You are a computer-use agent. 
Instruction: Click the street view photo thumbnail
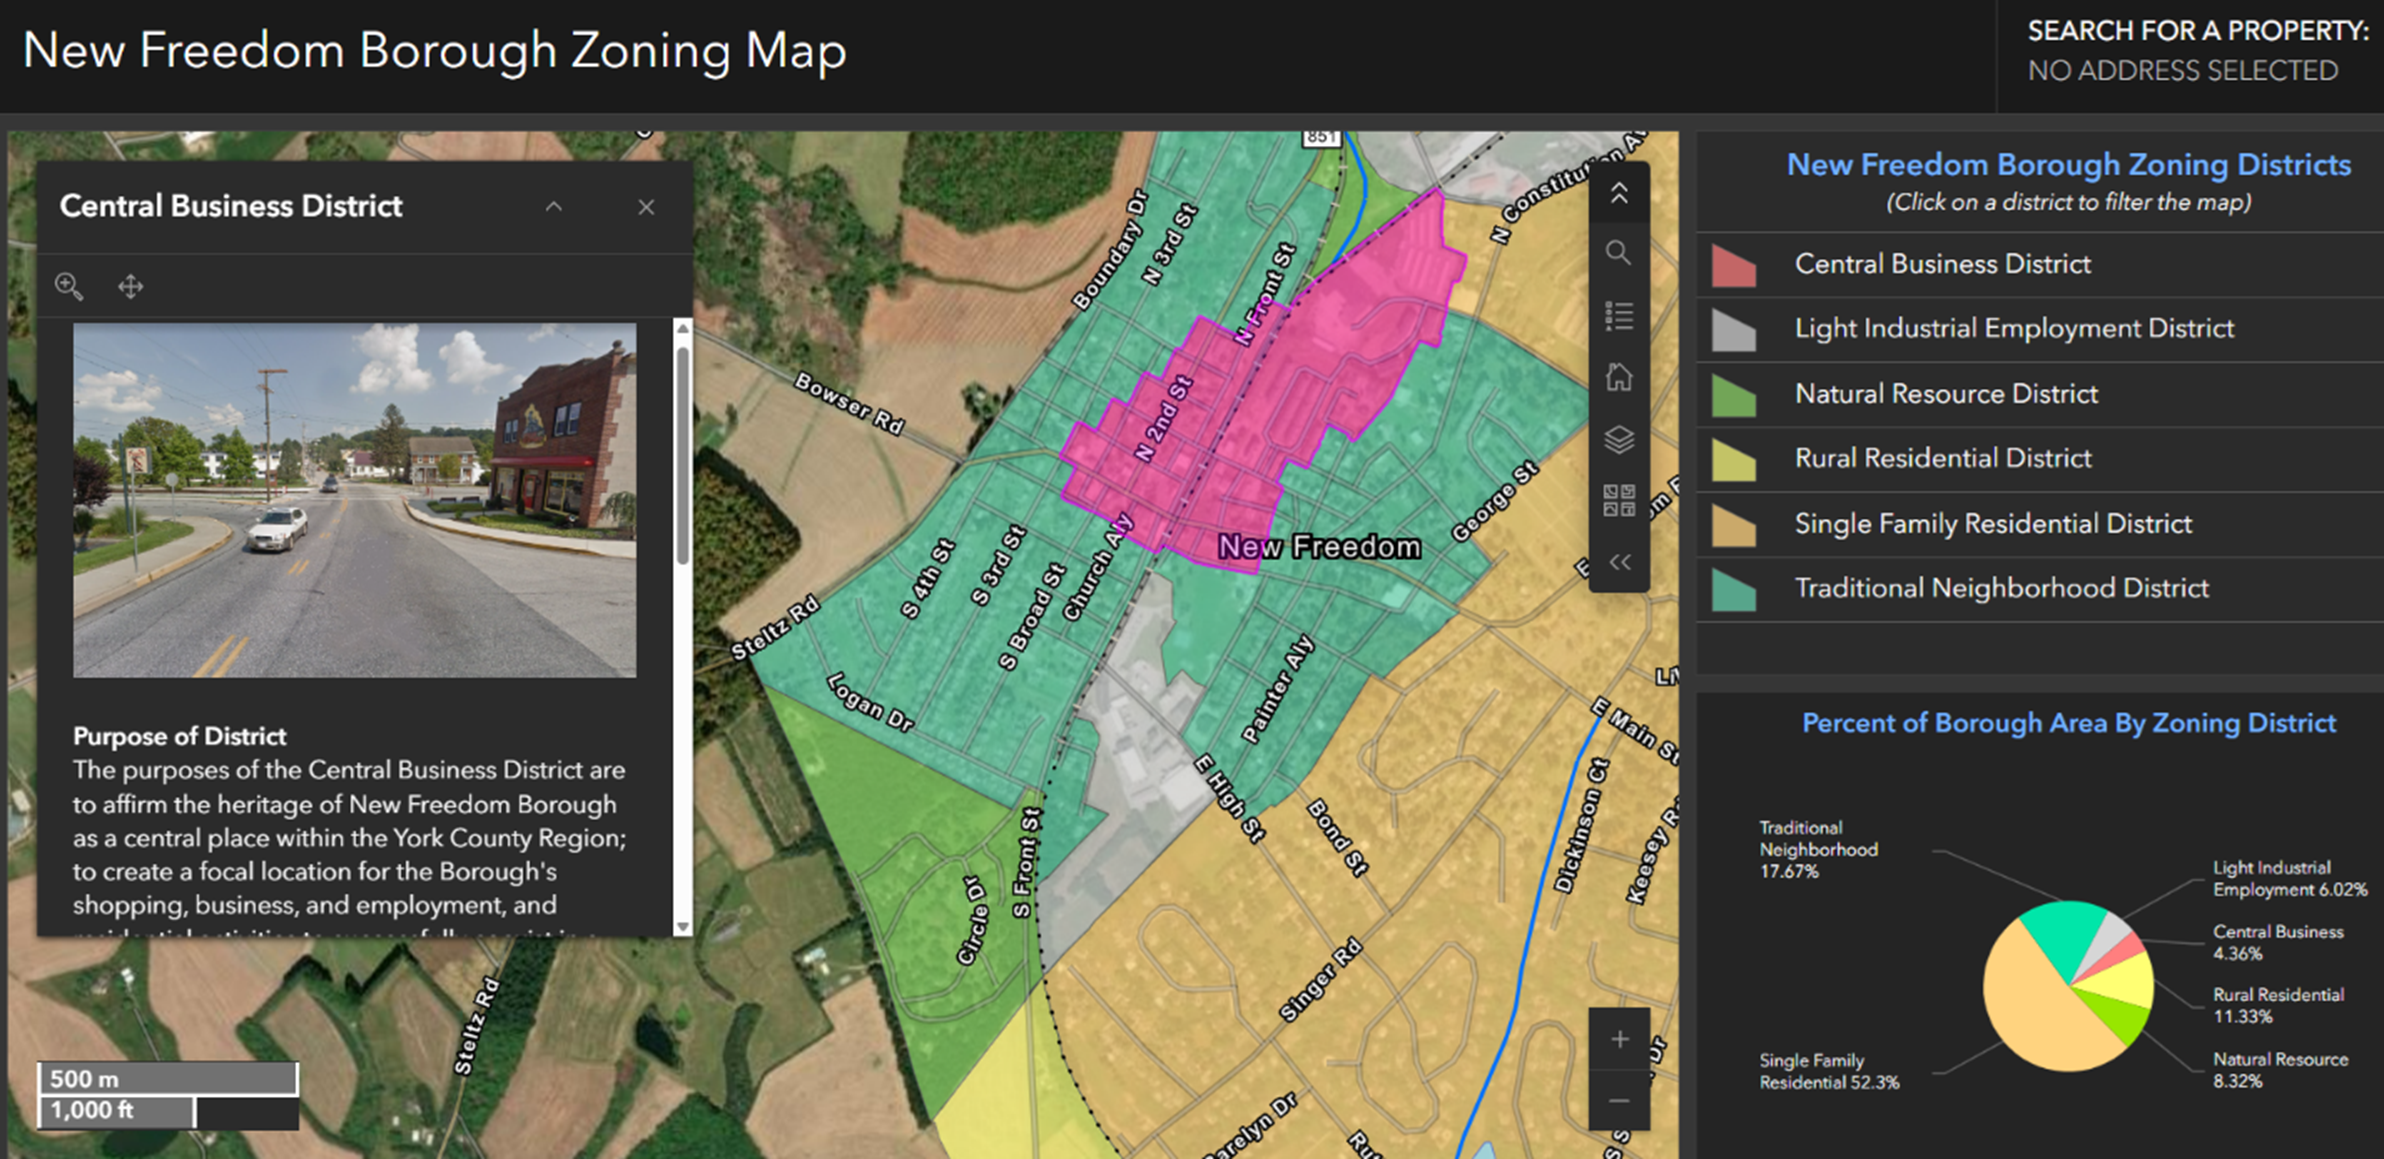click(x=354, y=499)
